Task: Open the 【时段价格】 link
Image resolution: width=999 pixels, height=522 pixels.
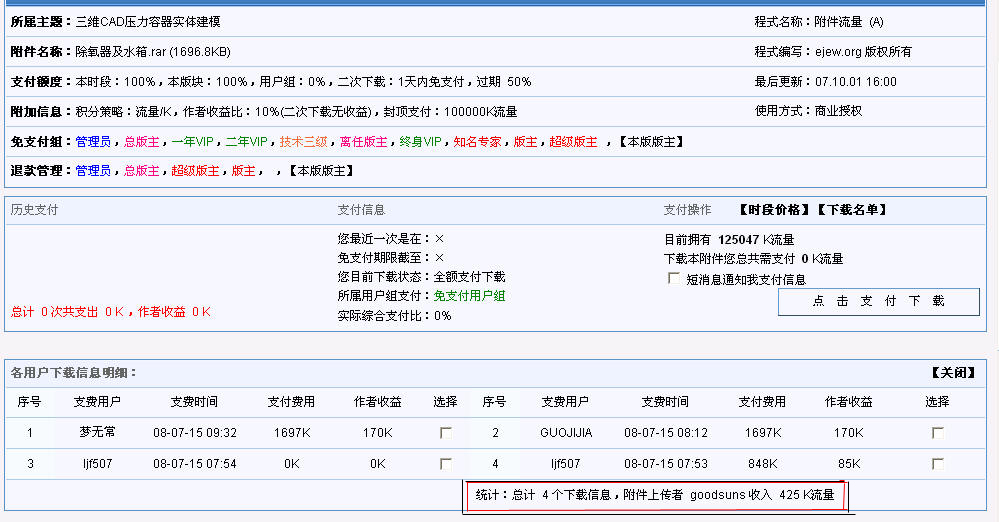Action: coord(773,210)
